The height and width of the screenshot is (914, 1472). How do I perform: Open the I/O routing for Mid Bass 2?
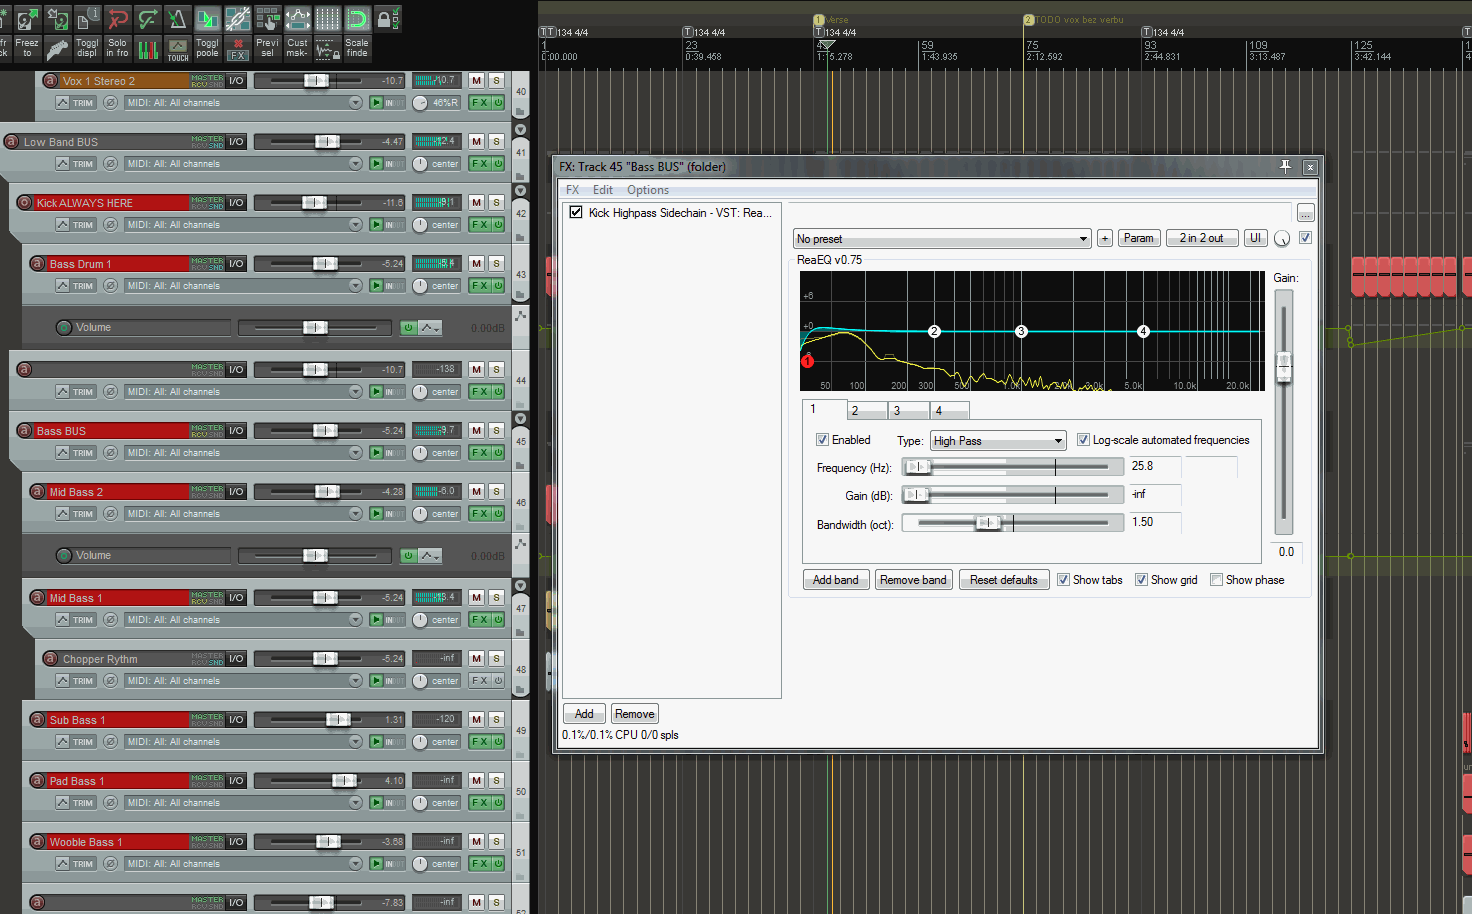click(x=236, y=492)
